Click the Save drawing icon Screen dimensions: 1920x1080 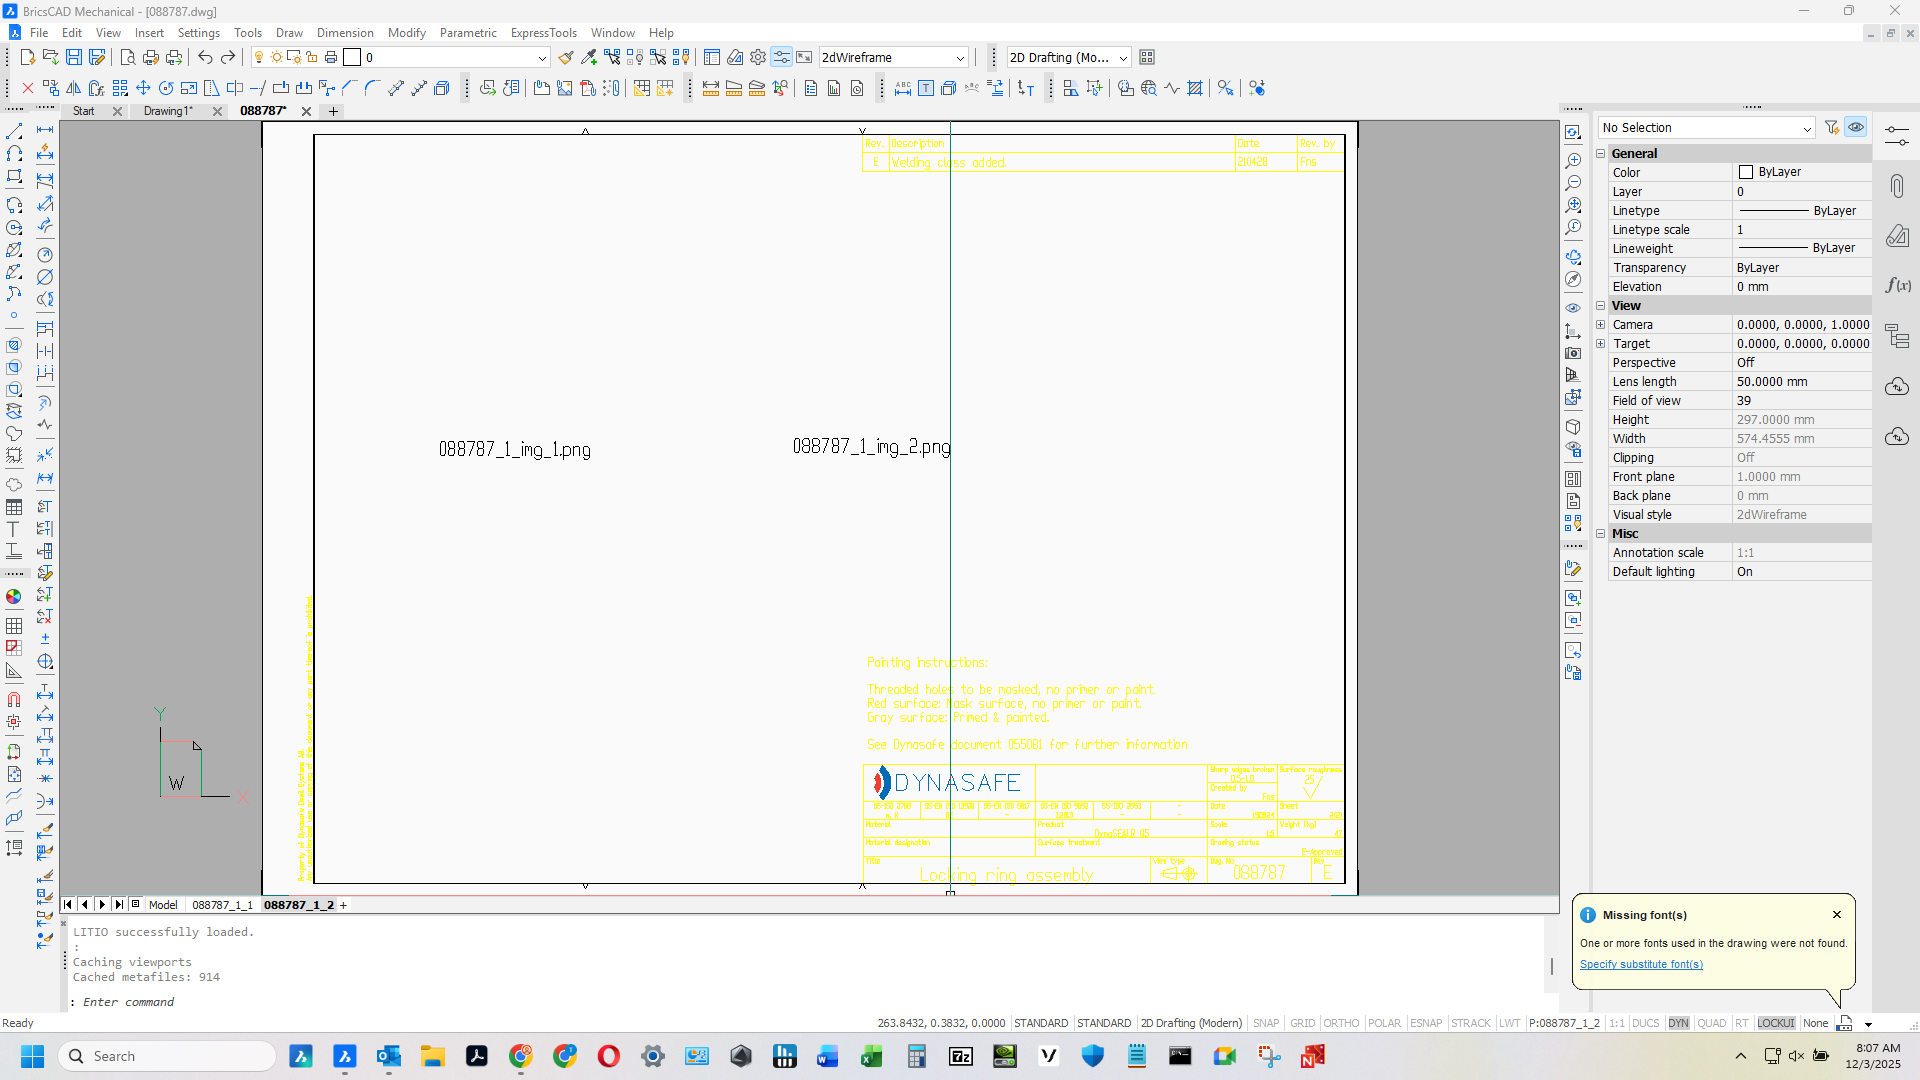point(74,58)
